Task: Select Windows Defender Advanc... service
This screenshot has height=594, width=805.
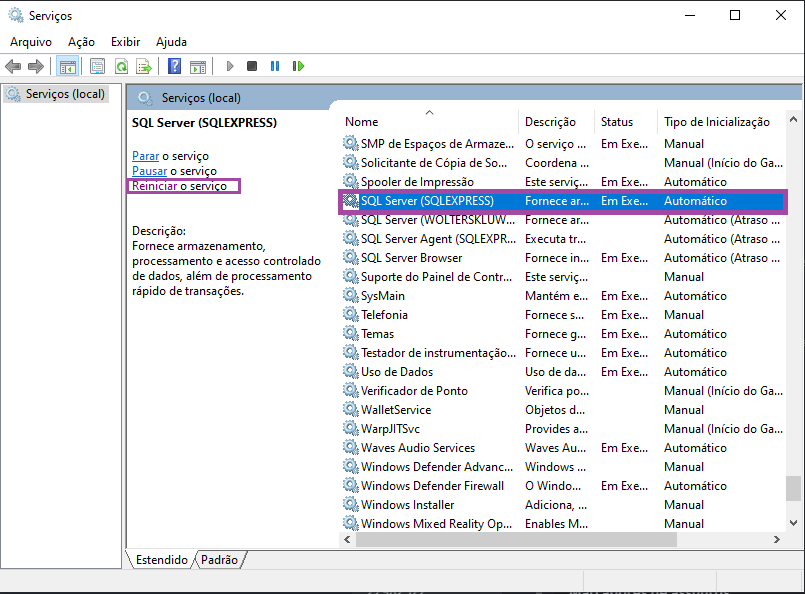Action: (x=563, y=467)
